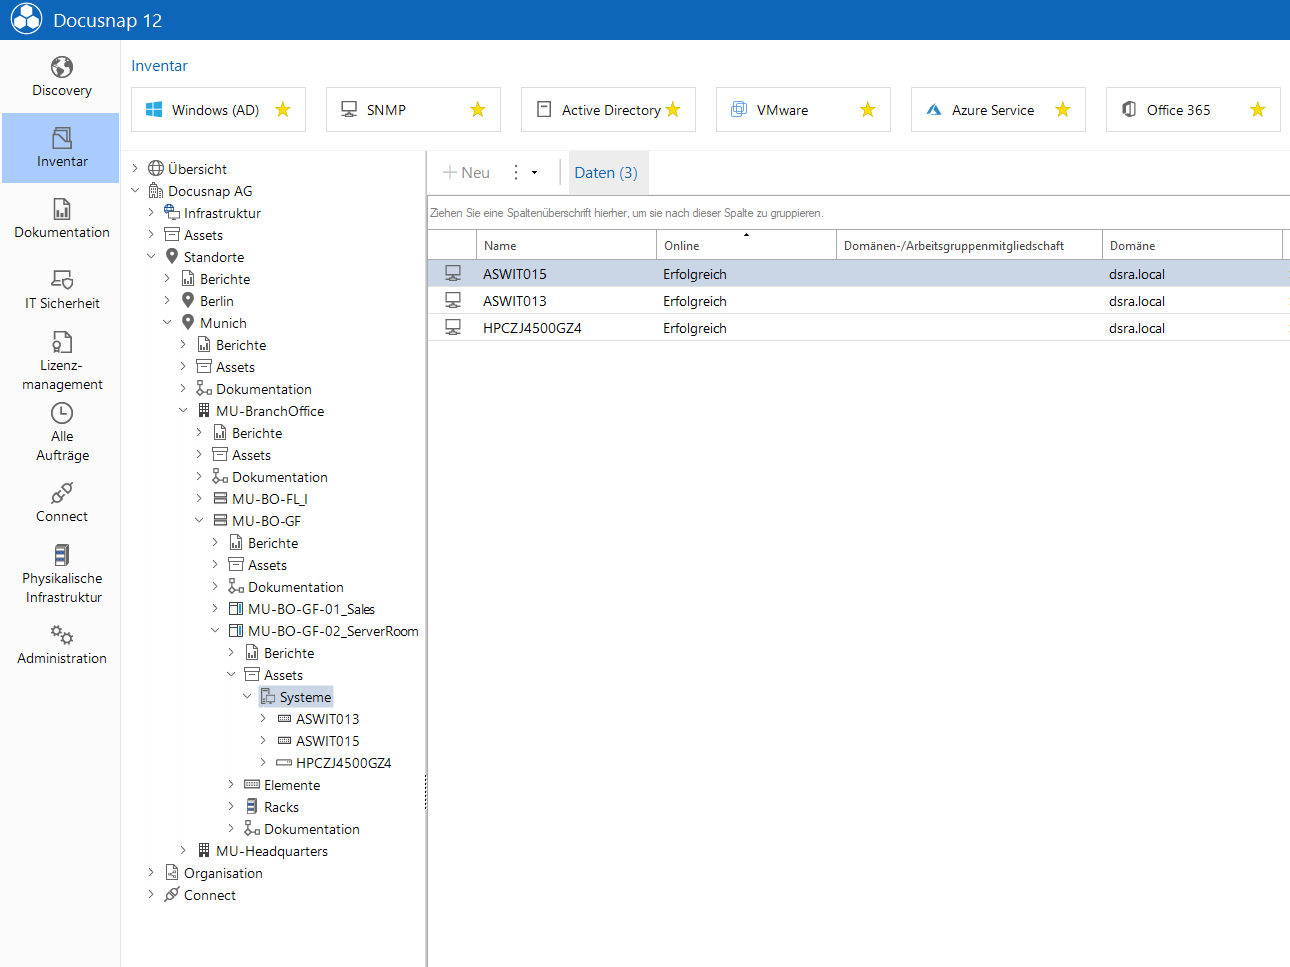Collapse the Munich location node

[x=167, y=323]
